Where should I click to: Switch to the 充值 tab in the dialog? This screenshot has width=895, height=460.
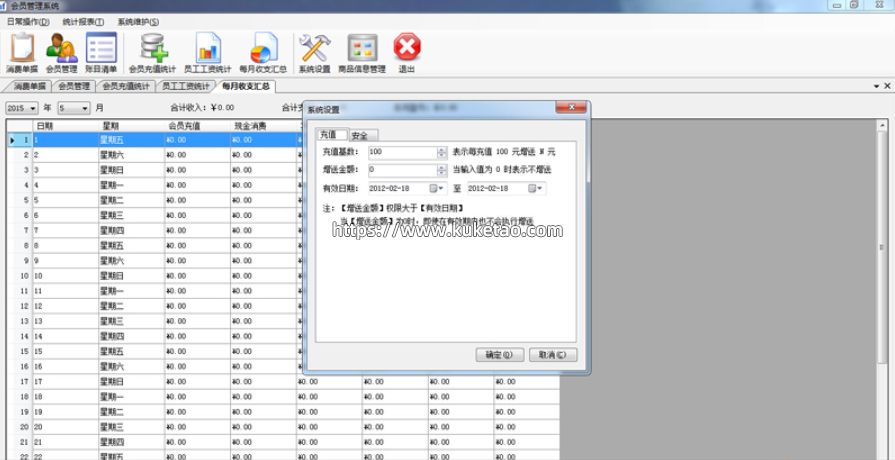331,135
